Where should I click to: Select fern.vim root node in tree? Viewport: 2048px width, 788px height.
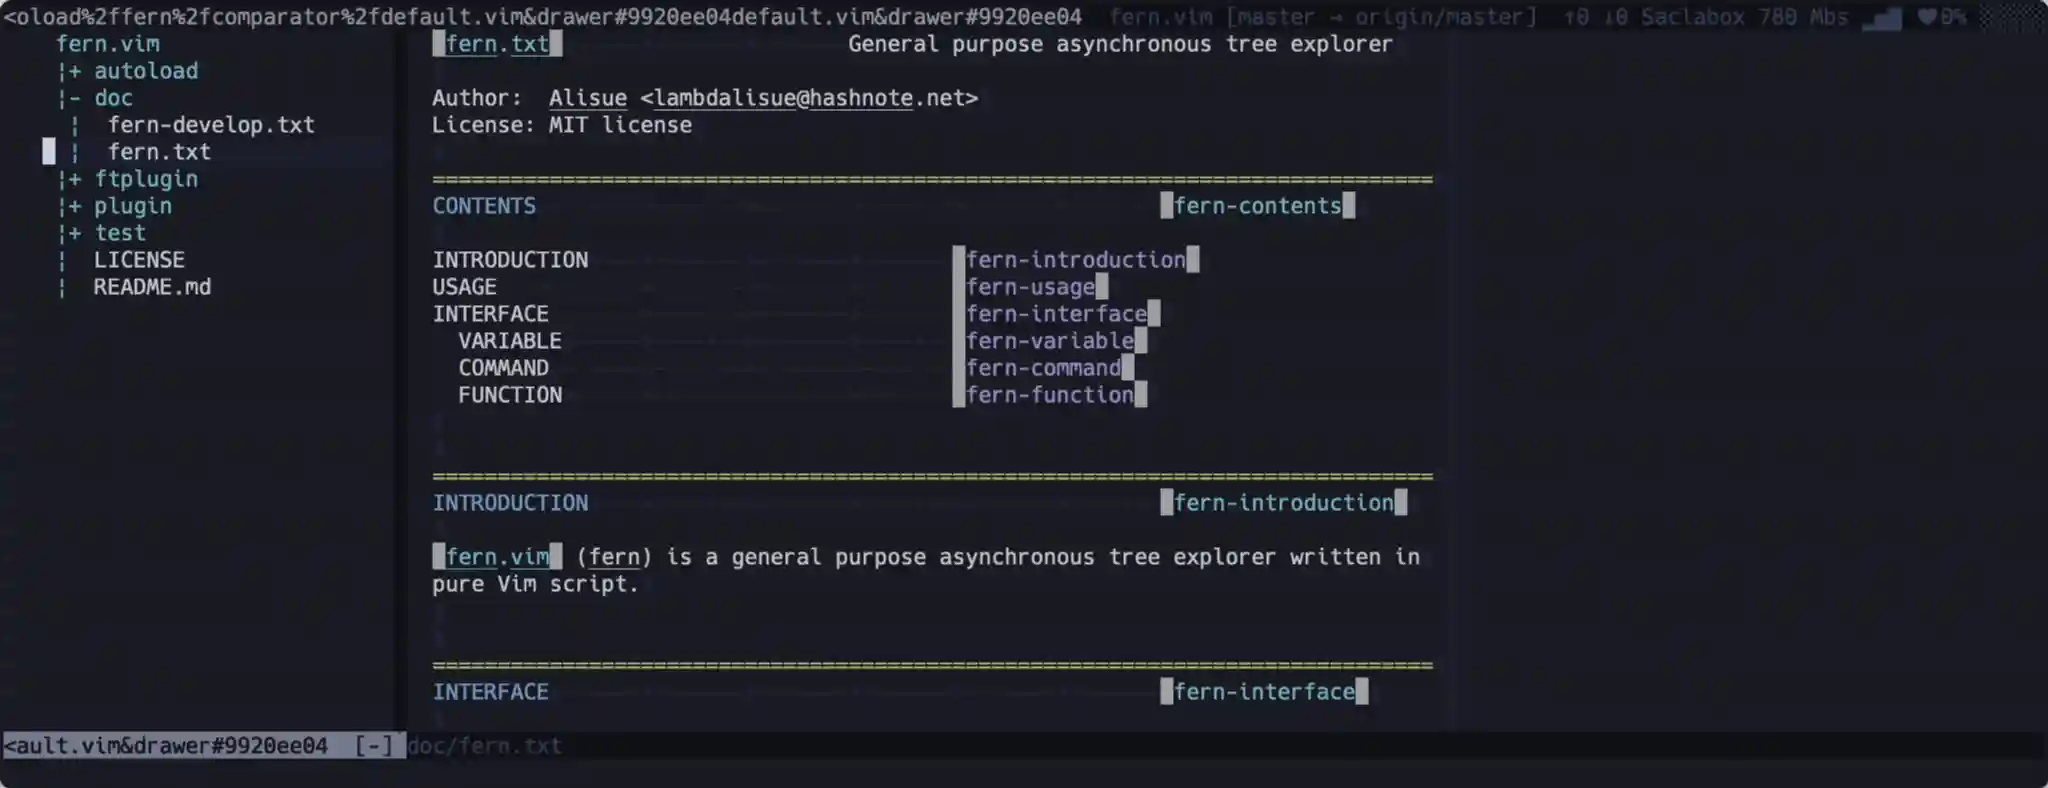coord(107,44)
